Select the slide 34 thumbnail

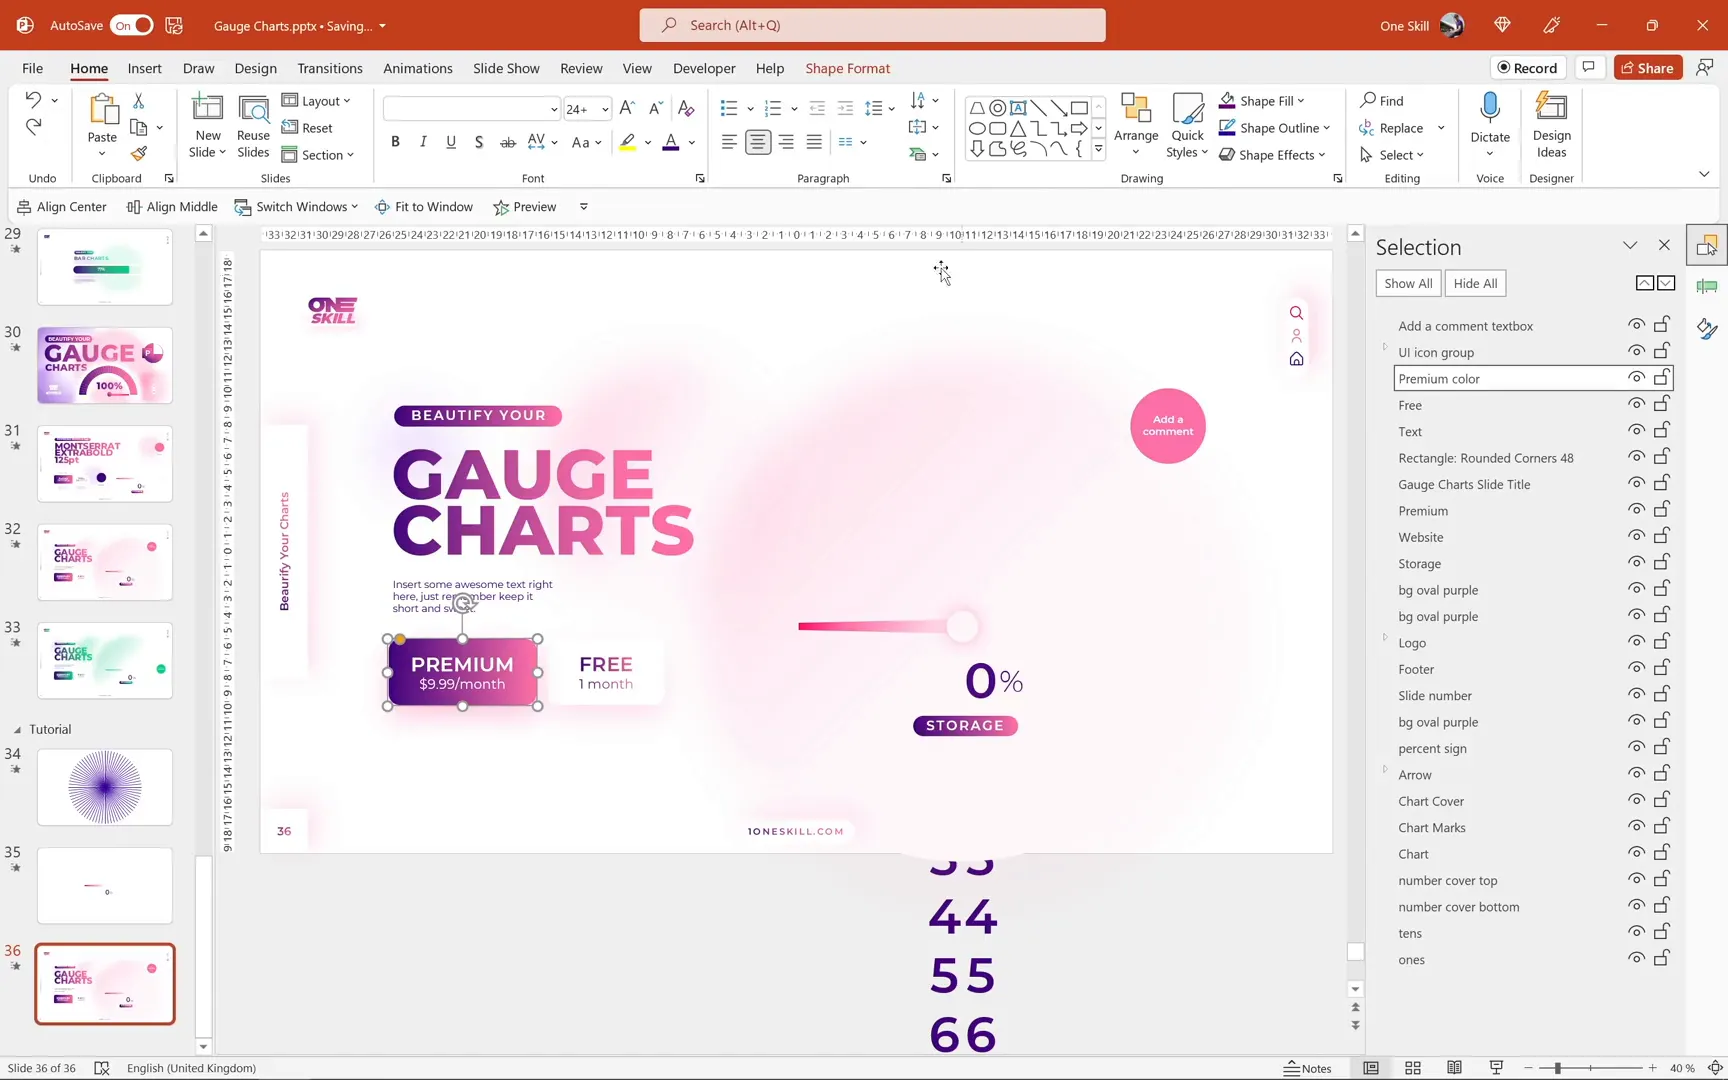104,787
